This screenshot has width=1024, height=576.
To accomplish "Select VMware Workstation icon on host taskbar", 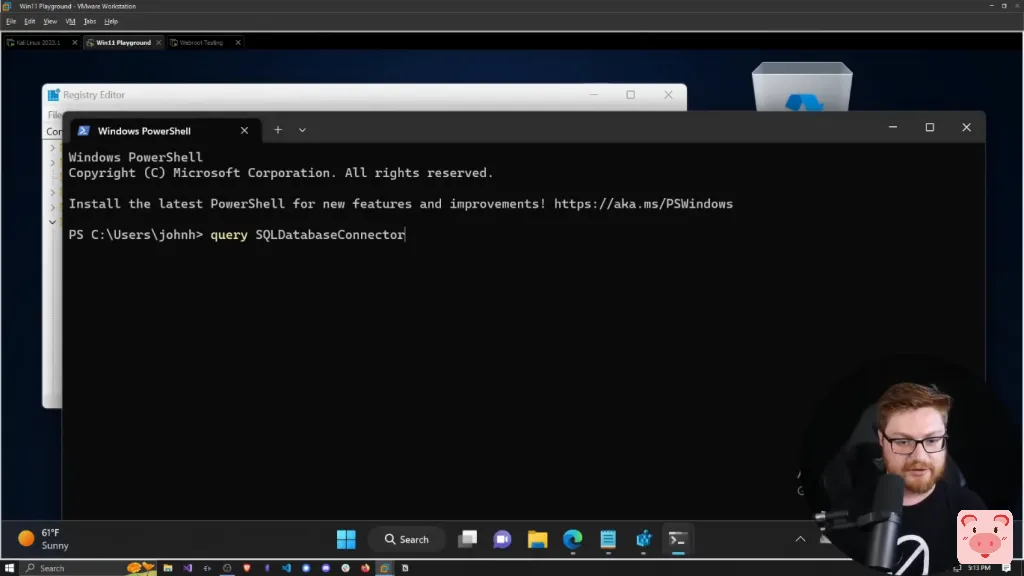I will click(385, 568).
